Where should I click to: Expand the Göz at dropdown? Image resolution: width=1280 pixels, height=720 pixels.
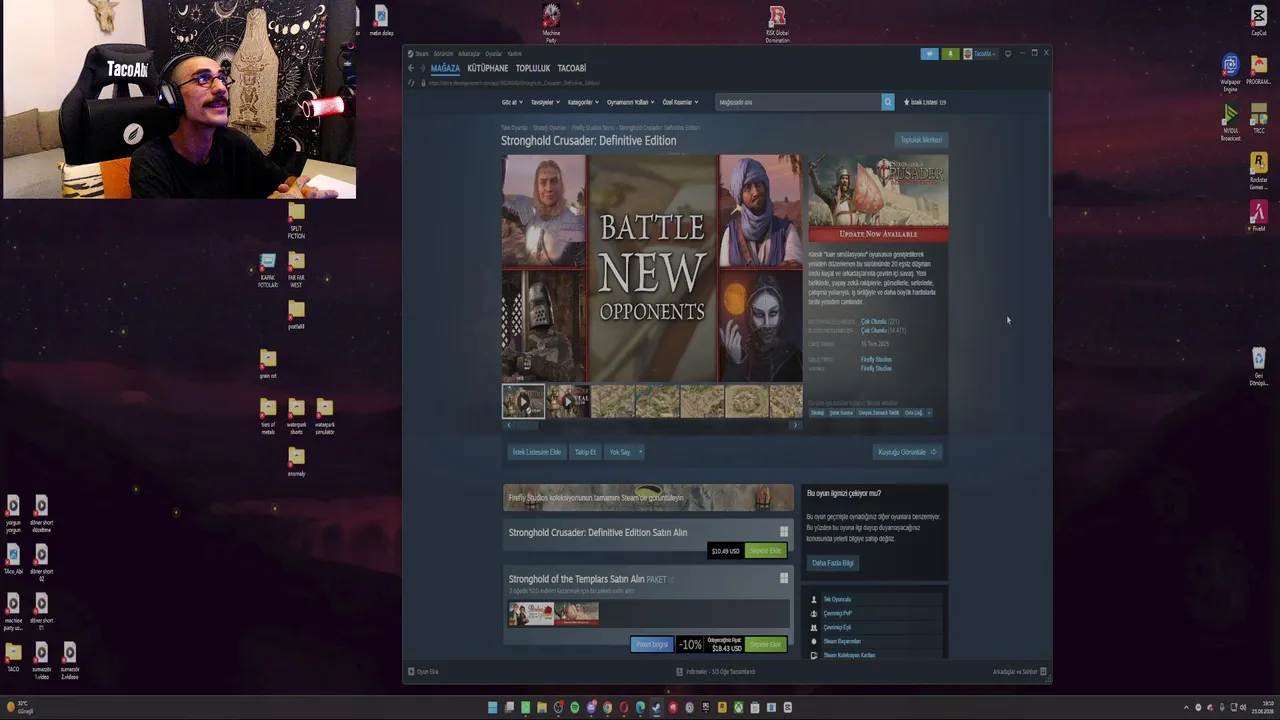pyautogui.click(x=511, y=102)
